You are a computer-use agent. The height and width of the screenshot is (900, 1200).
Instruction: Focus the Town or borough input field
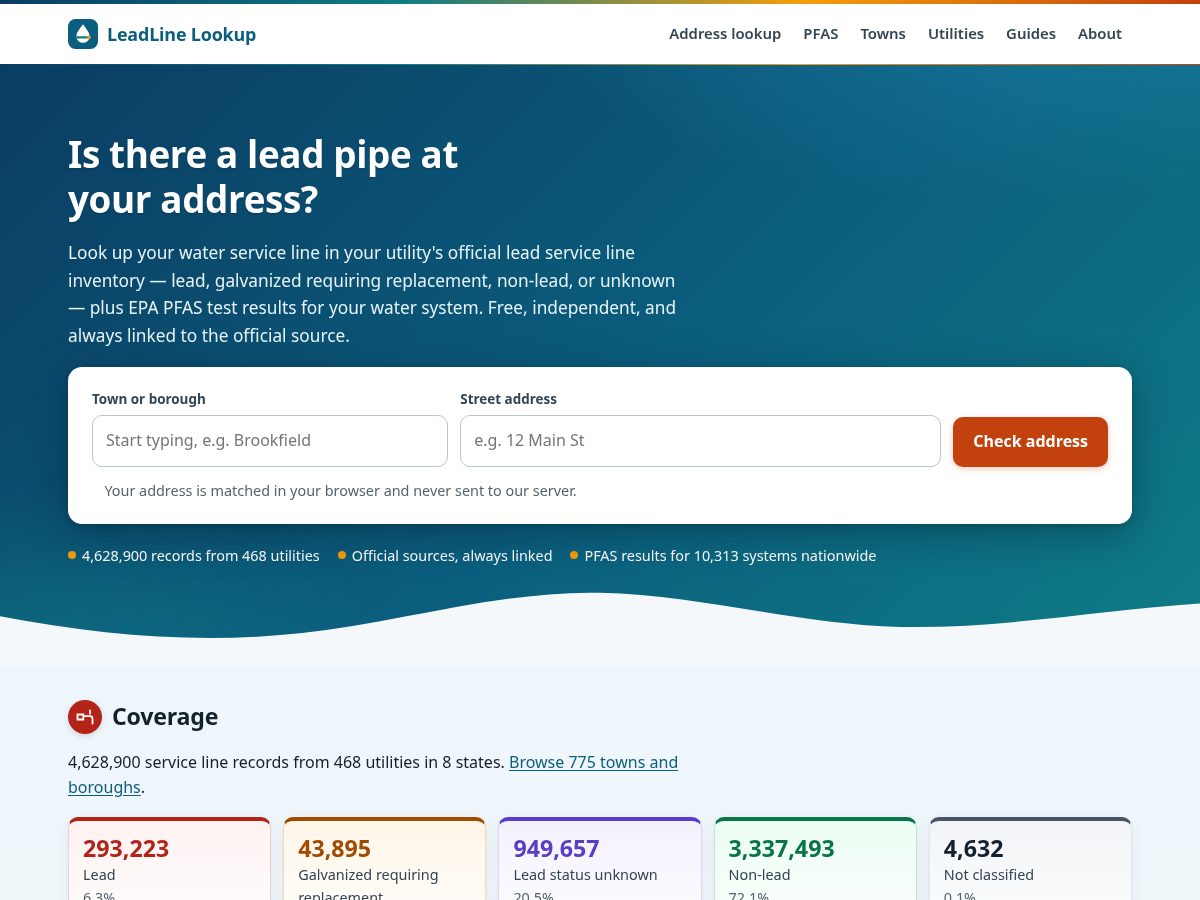click(x=270, y=441)
